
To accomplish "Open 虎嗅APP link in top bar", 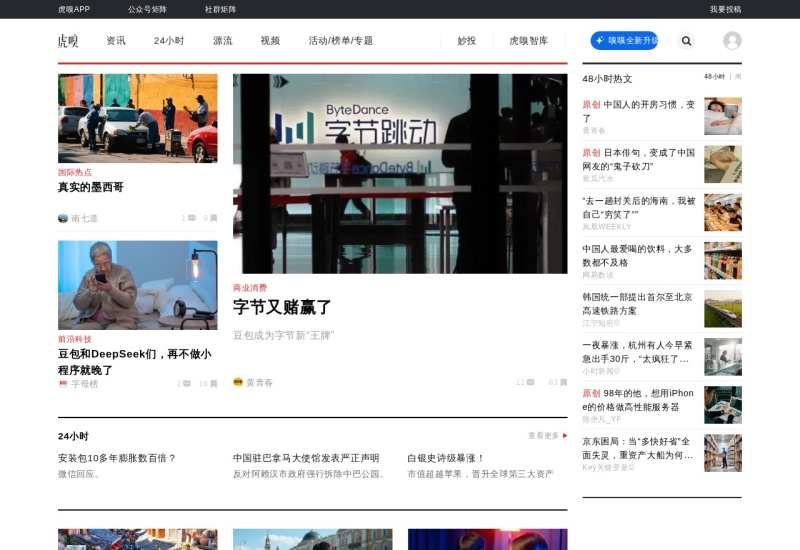I will 74,9.
